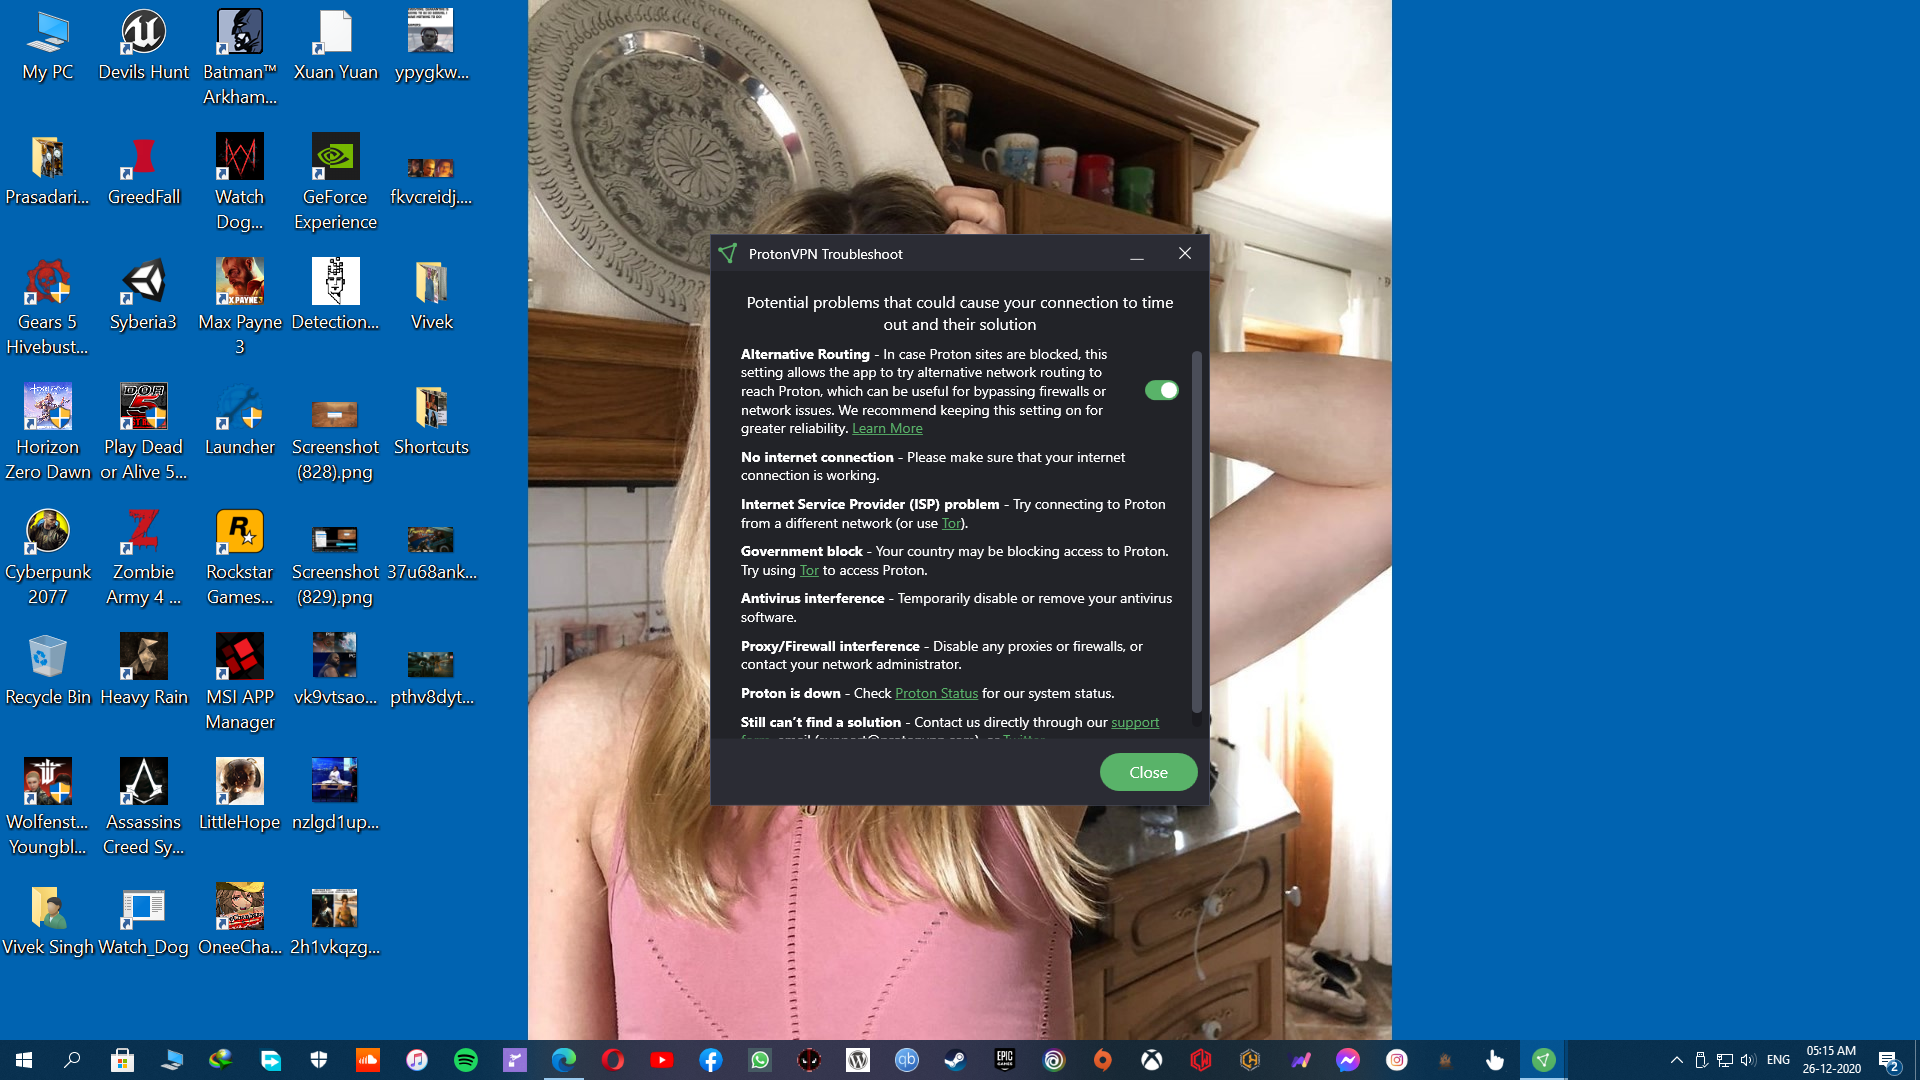Open Instagram from the taskbar

coord(1397,1060)
